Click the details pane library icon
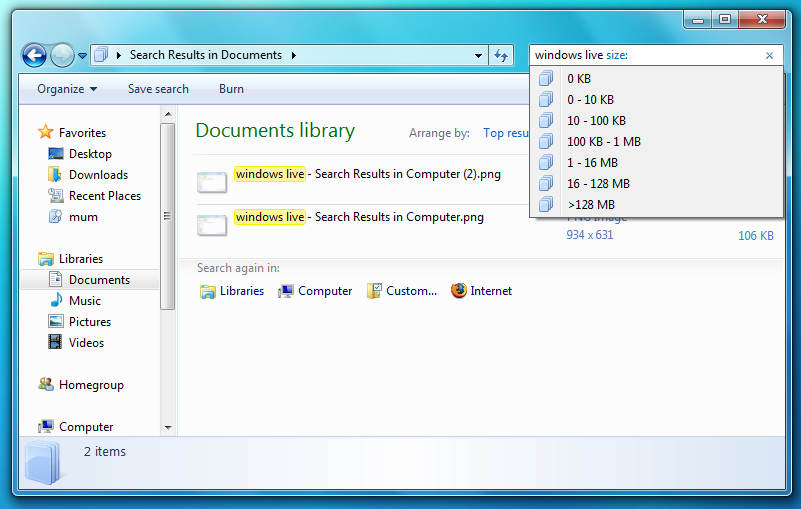The height and width of the screenshot is (509, 801). [x=43, y=462]
